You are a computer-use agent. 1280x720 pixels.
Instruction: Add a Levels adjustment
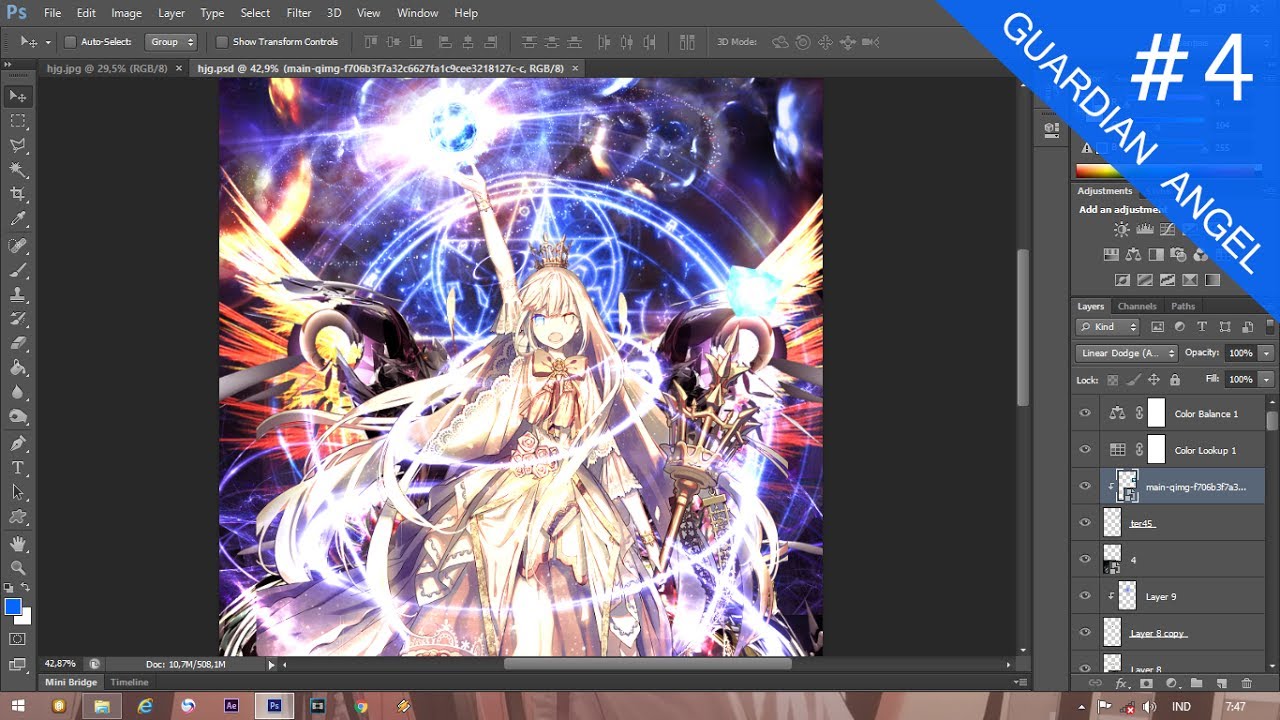pyautogui.click(x=1144, y=229)
